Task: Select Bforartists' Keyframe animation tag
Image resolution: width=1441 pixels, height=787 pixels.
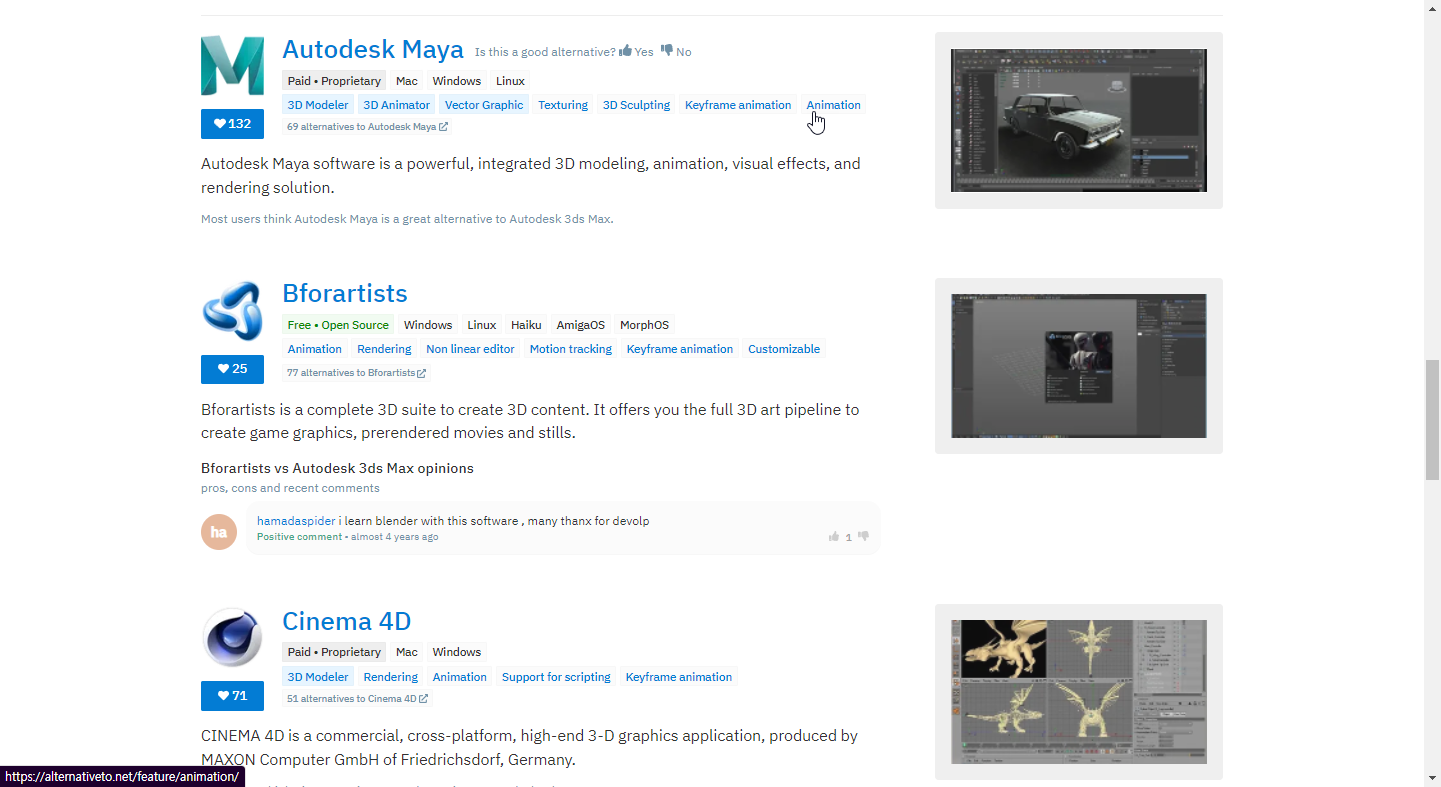Action: (x=680, y=349)
